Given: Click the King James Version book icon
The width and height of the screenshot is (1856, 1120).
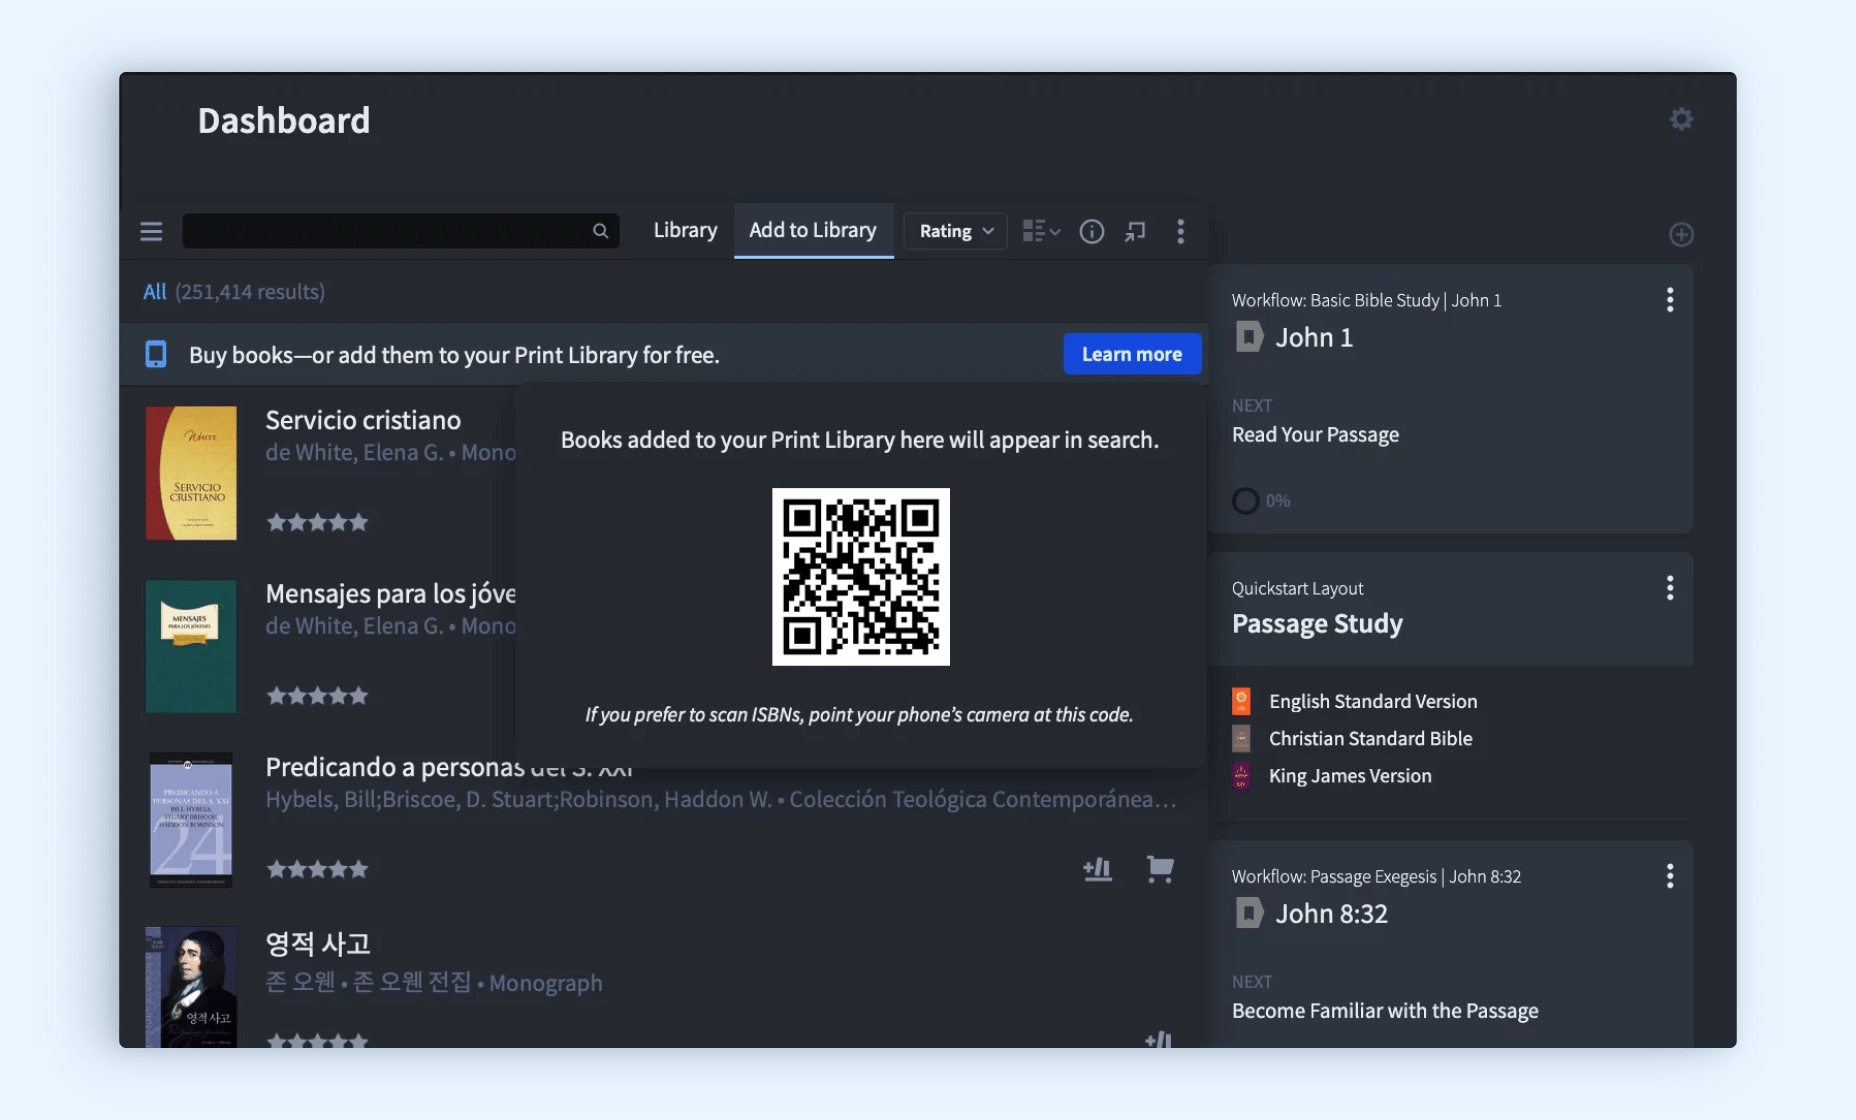Looking at the screenshot, I should pyautogui.click(x=1241, y=776).
